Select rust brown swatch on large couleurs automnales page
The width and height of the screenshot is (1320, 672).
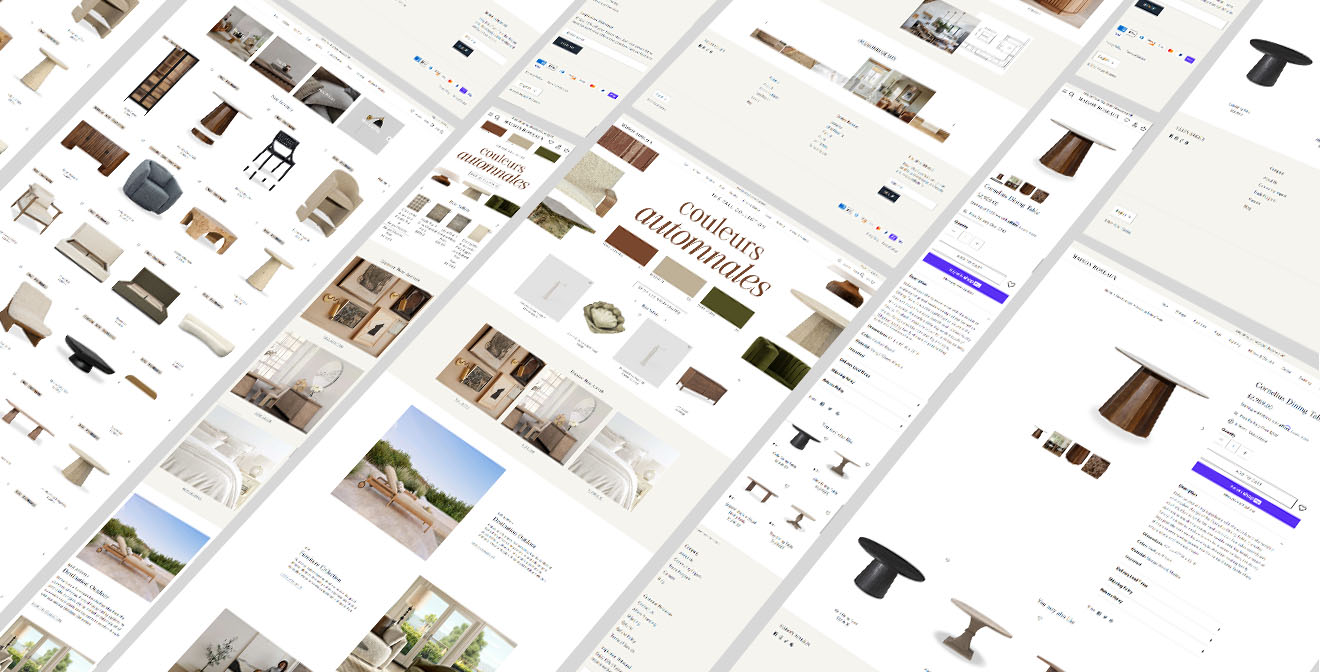click(630, 245)
